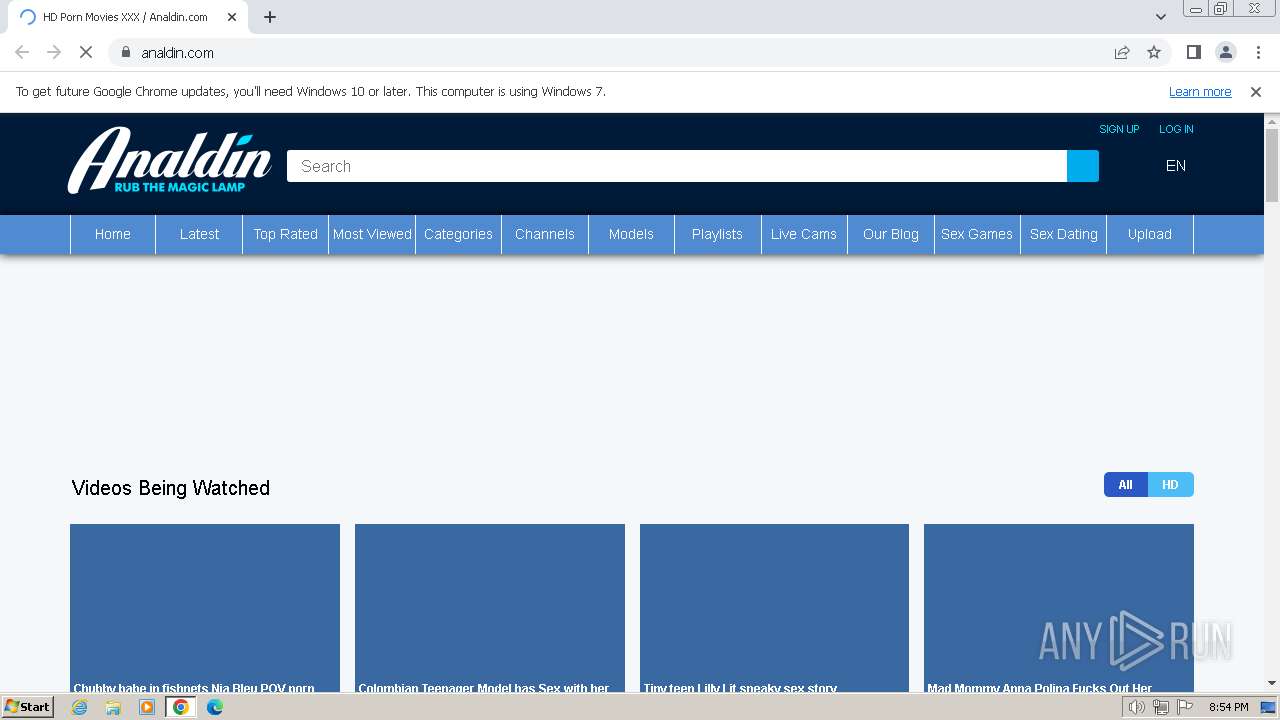
Task: Open the taskbar clock showing 8:54 PM
Action: pos(1228,707)
